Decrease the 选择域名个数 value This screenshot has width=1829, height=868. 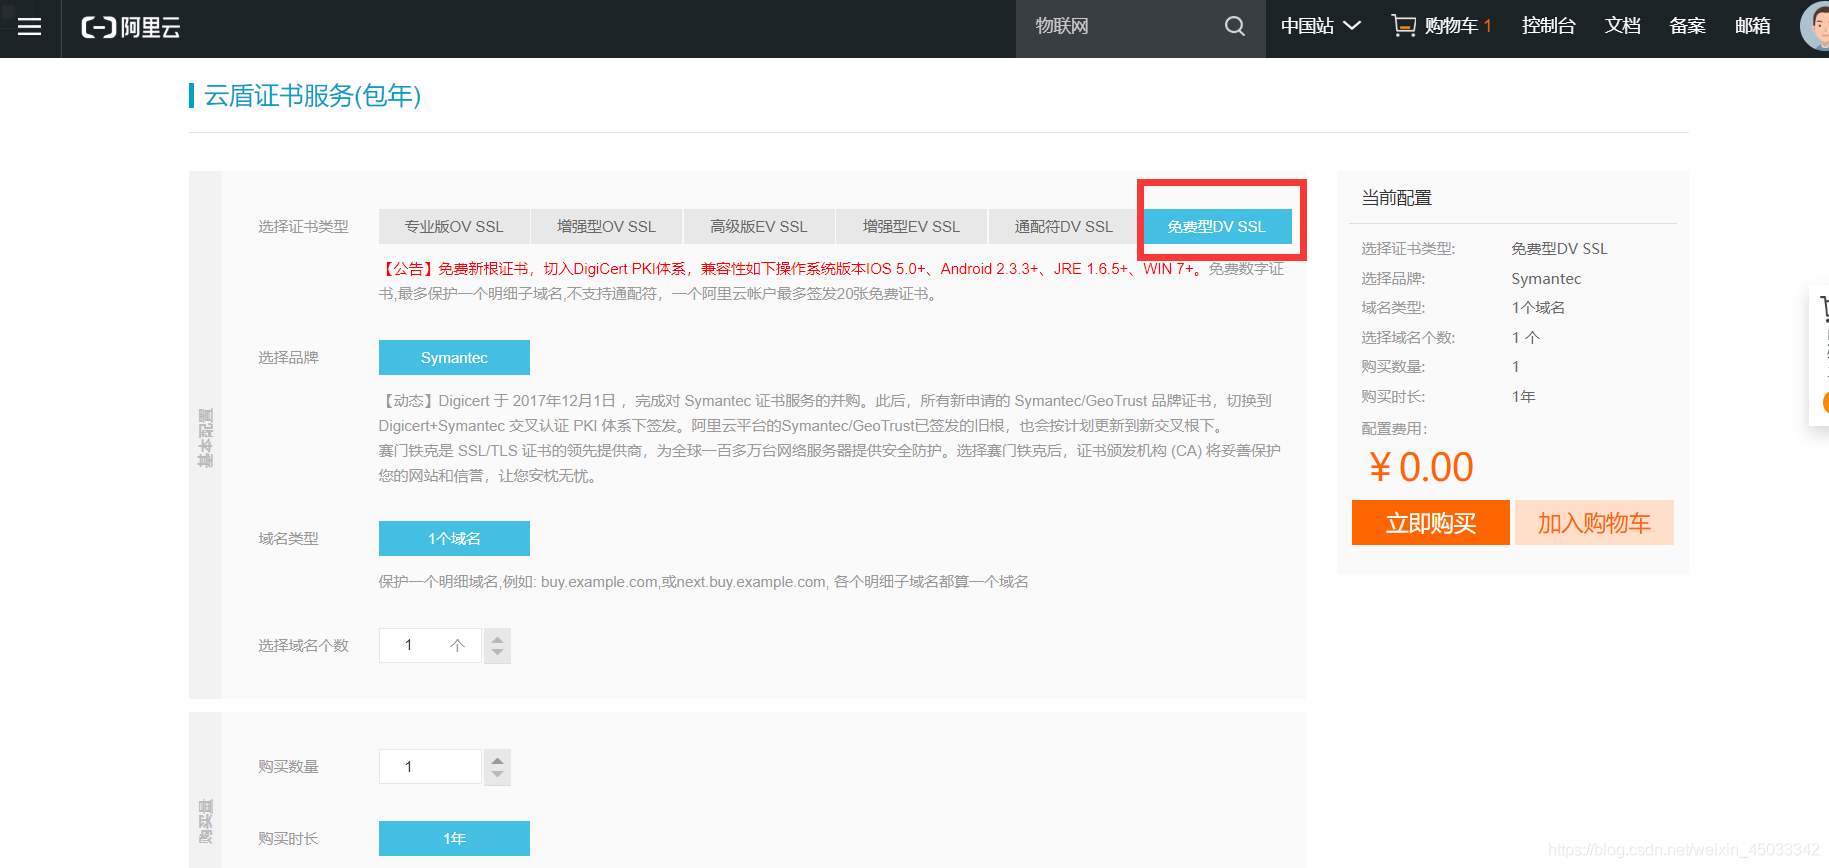(497, 654)
